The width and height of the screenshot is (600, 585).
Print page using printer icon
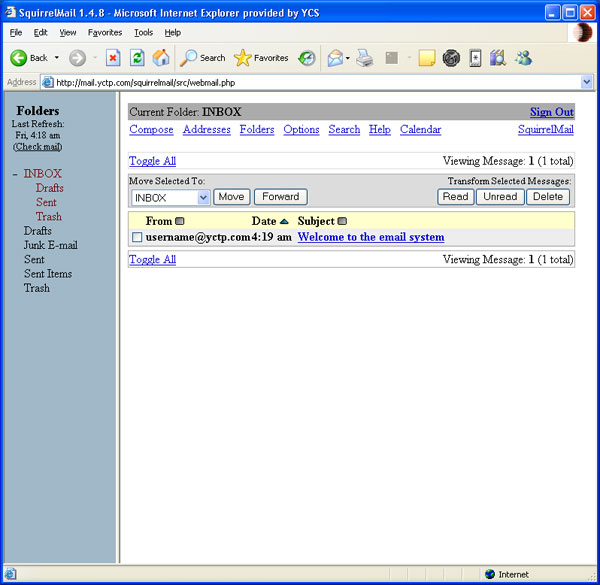point(364,58)
